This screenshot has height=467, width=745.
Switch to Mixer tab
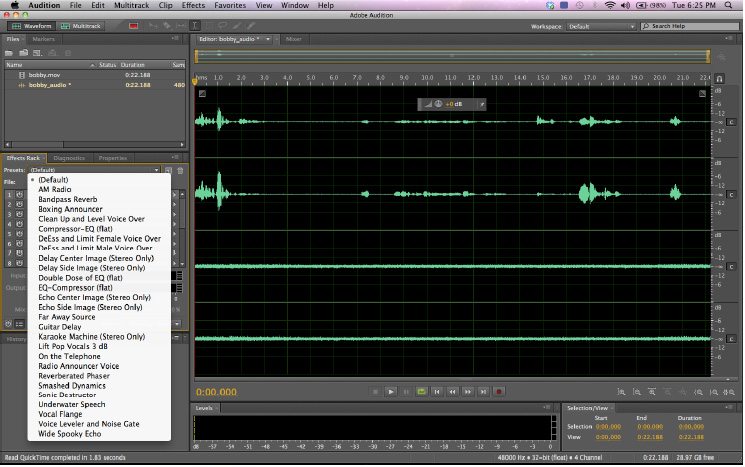click(x=294, y=39)
